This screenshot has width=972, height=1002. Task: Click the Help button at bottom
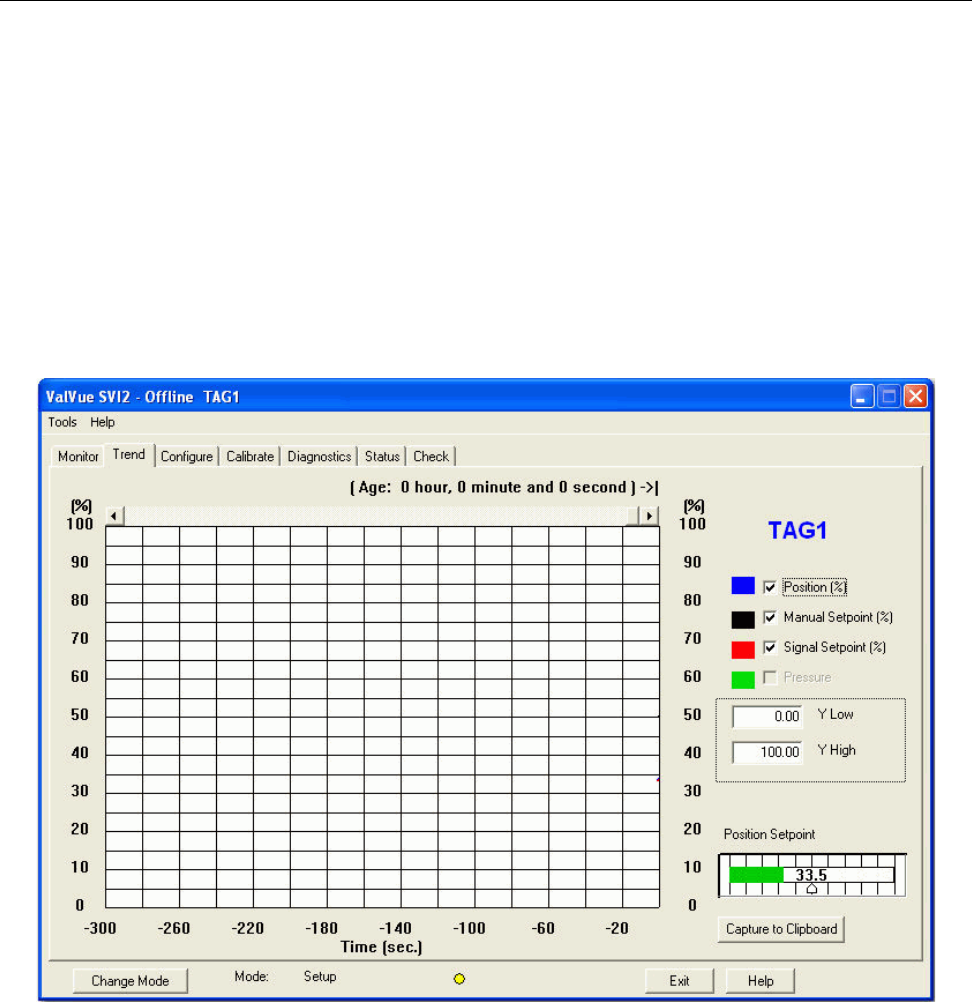point(760,981)
